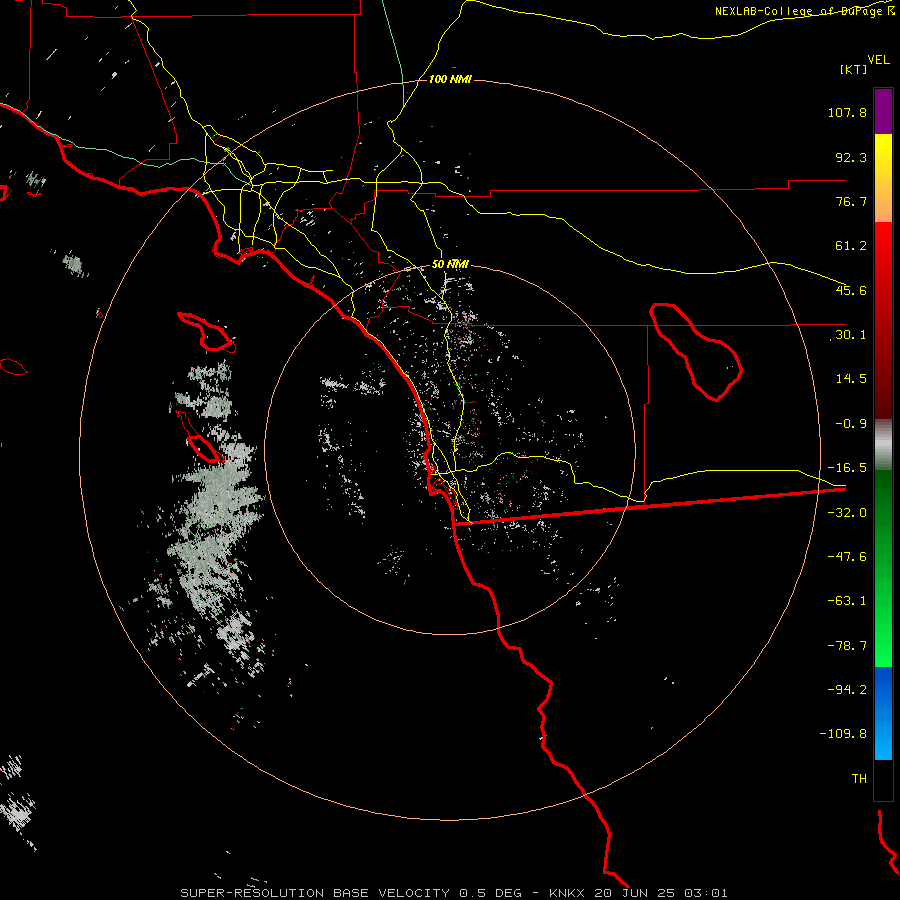Click the -109.8 legend value
This screenshot has width=900, height=900.
pyautogui.click(x=843, y=734)
